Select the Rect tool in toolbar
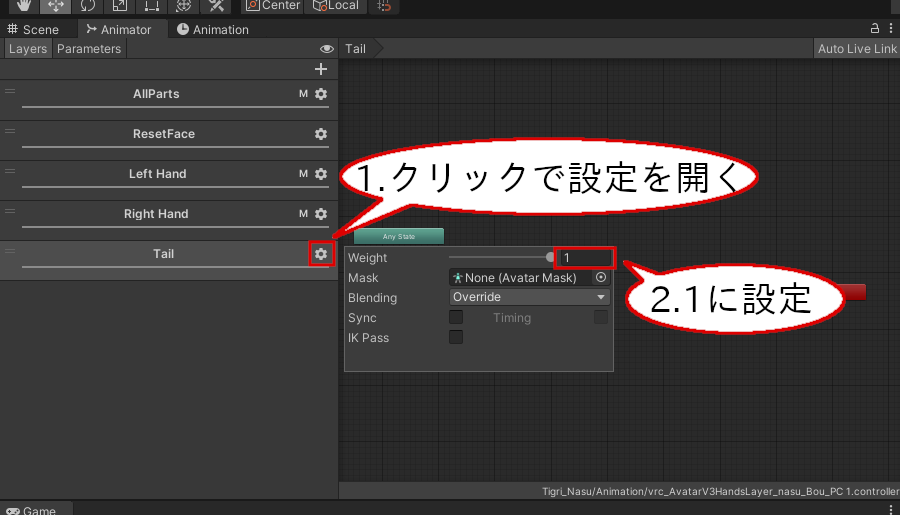The width and height of the screenshot is (900, 515). (152, 6)
